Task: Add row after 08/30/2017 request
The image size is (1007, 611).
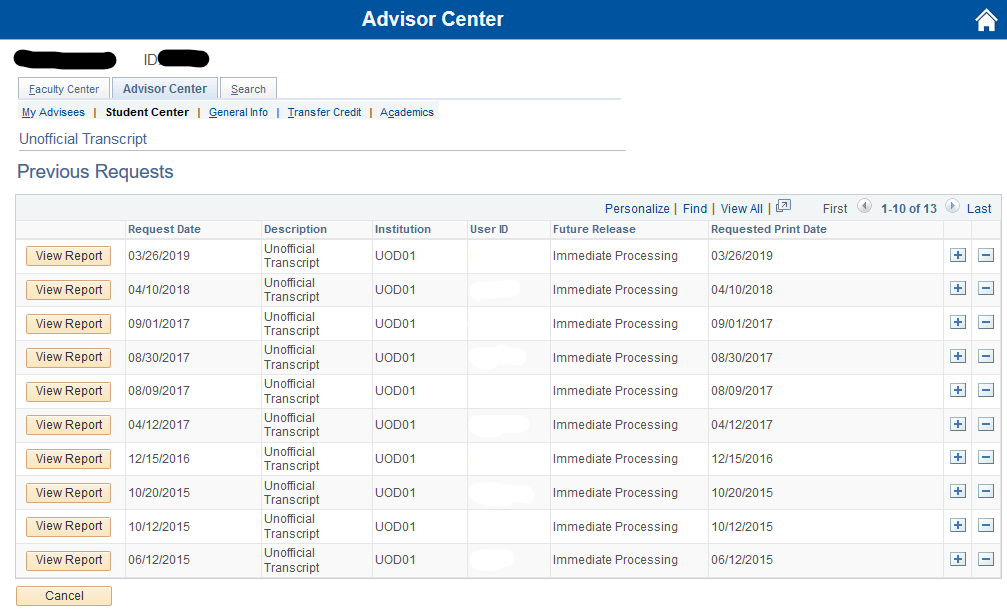Action: point(958,357)
